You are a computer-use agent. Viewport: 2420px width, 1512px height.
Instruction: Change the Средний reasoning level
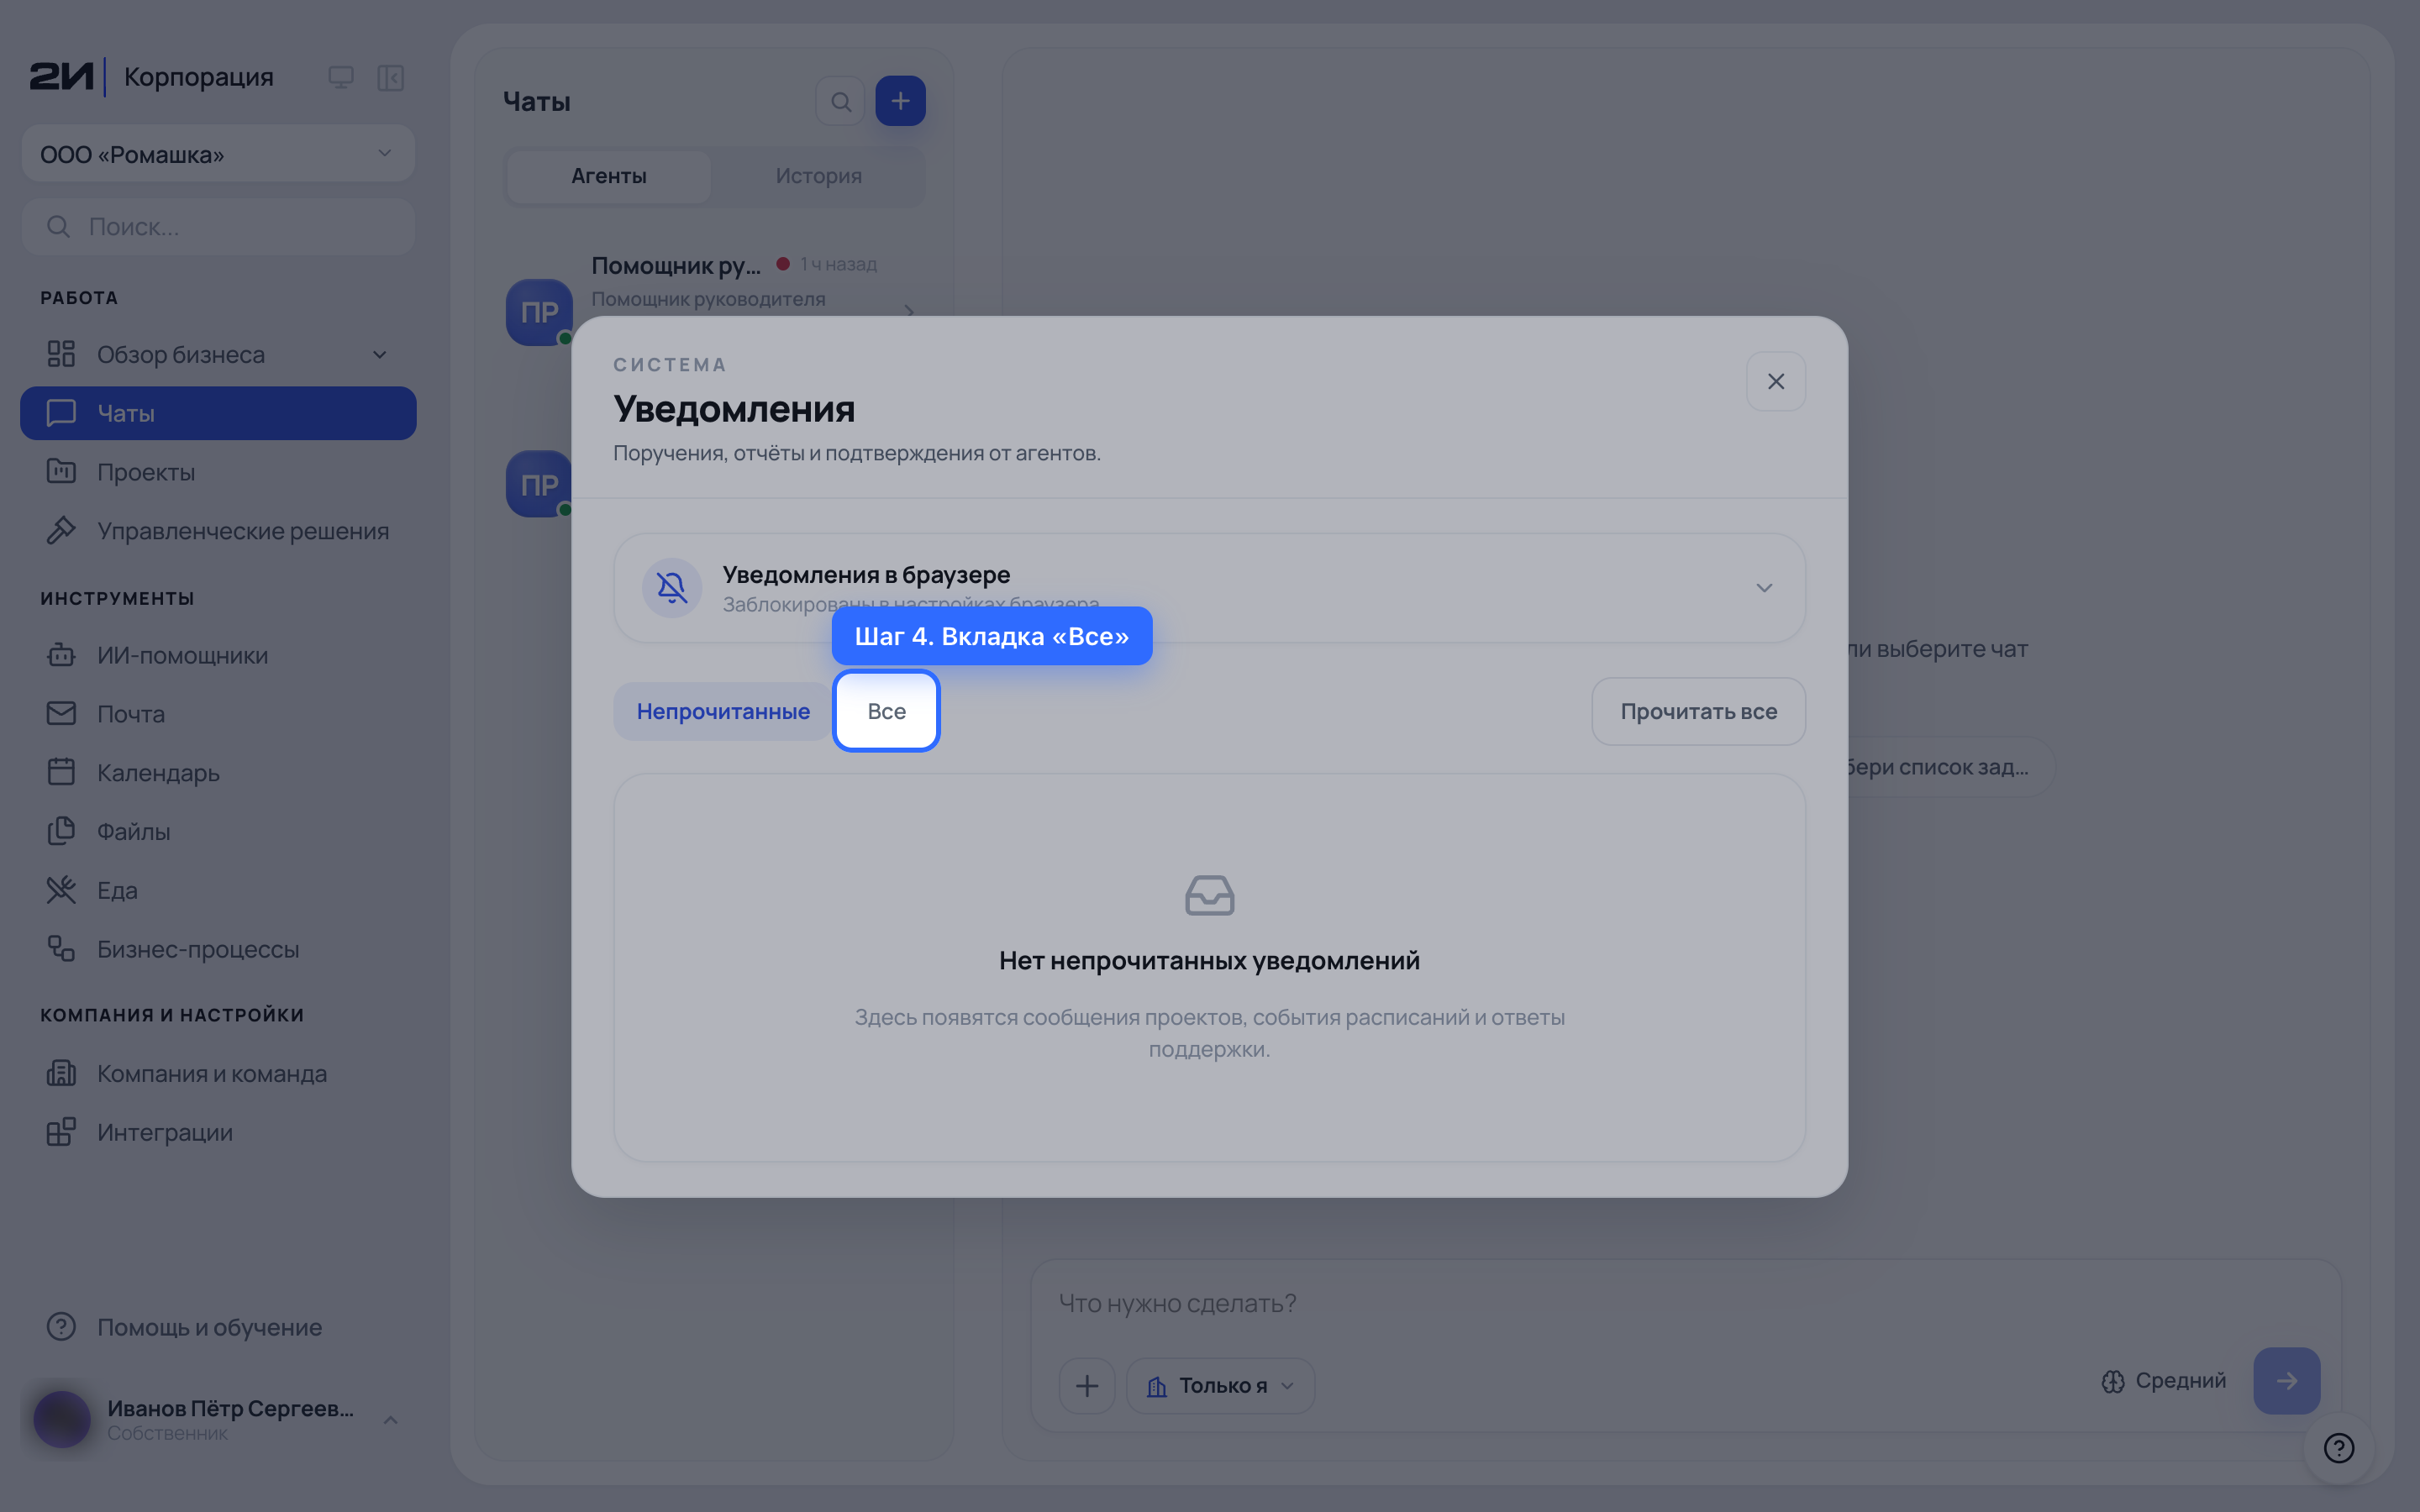(2164, 1380)
